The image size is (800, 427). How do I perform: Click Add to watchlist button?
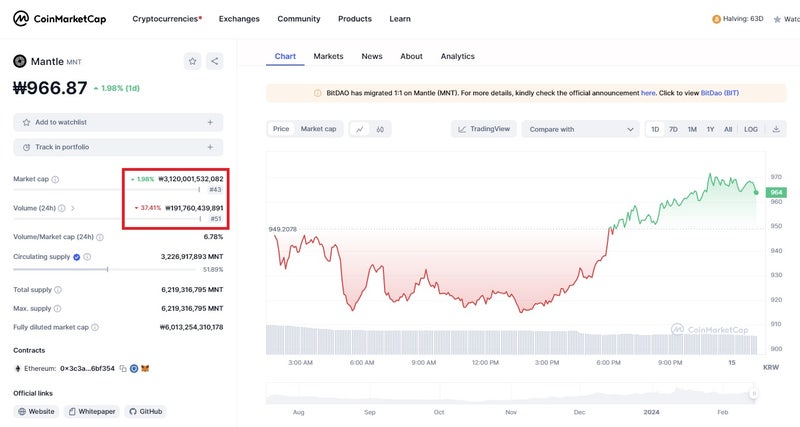[118, 122]
